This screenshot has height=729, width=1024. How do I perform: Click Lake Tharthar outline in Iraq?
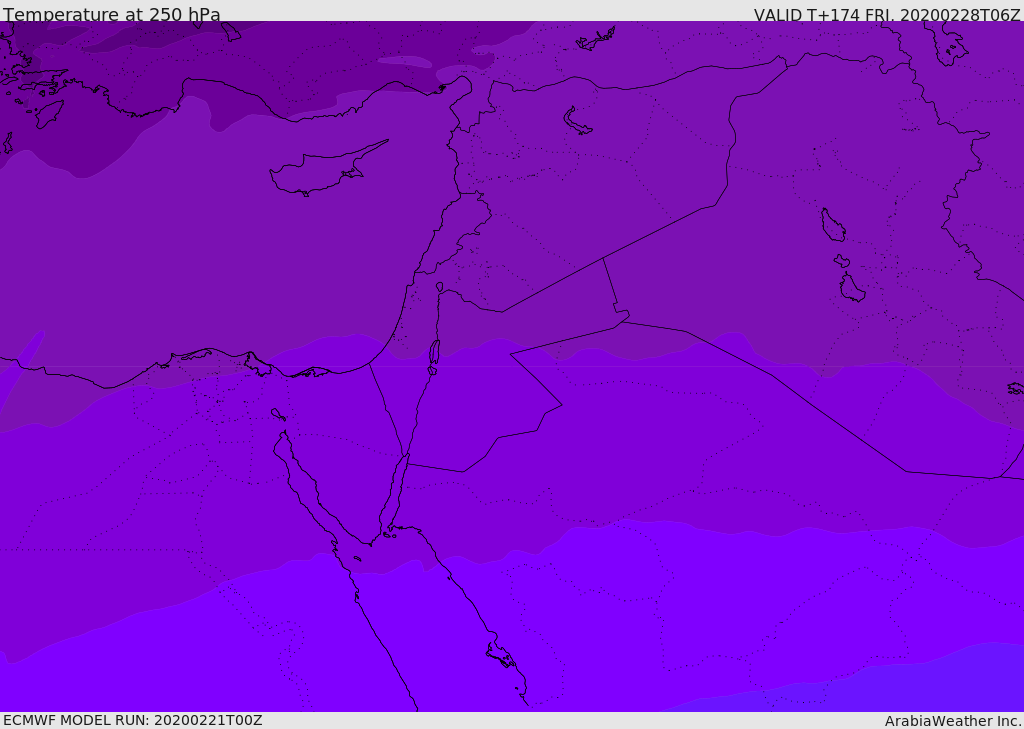point(833,225)
